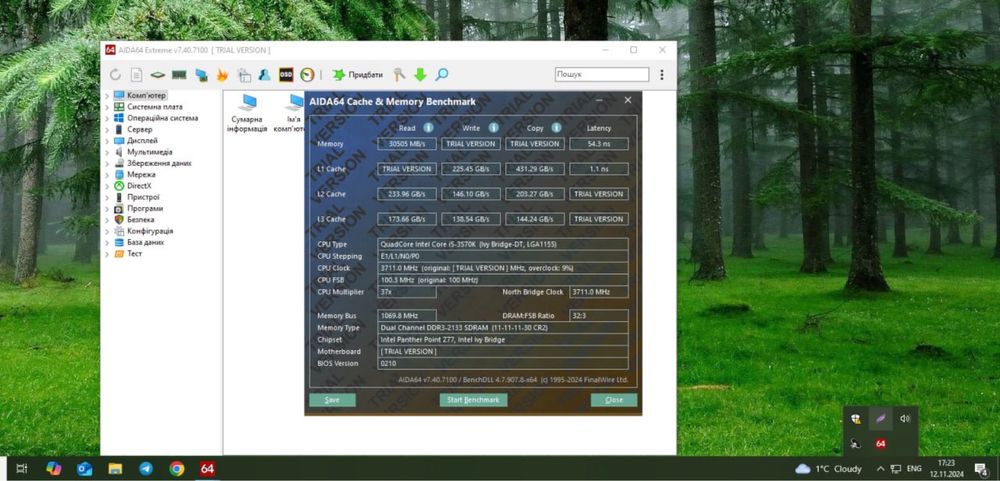Expand the DirectX tree node

coord(107,186)
